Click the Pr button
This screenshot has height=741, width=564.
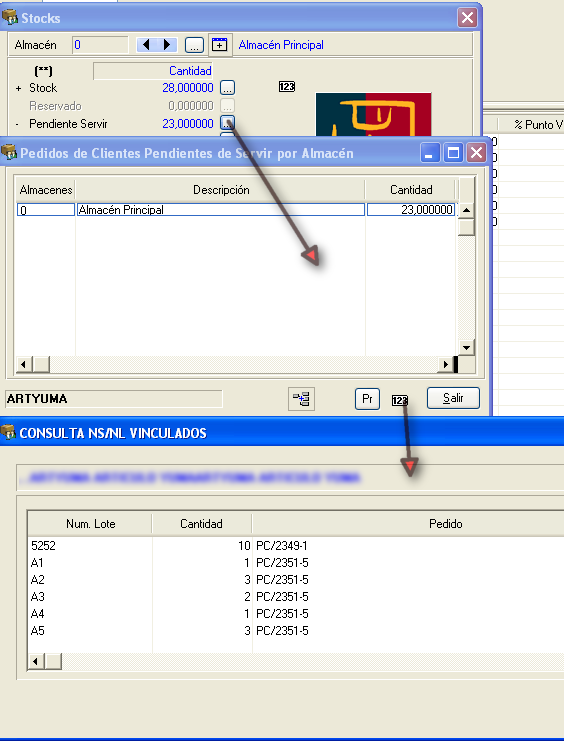[x=367, y=399]
